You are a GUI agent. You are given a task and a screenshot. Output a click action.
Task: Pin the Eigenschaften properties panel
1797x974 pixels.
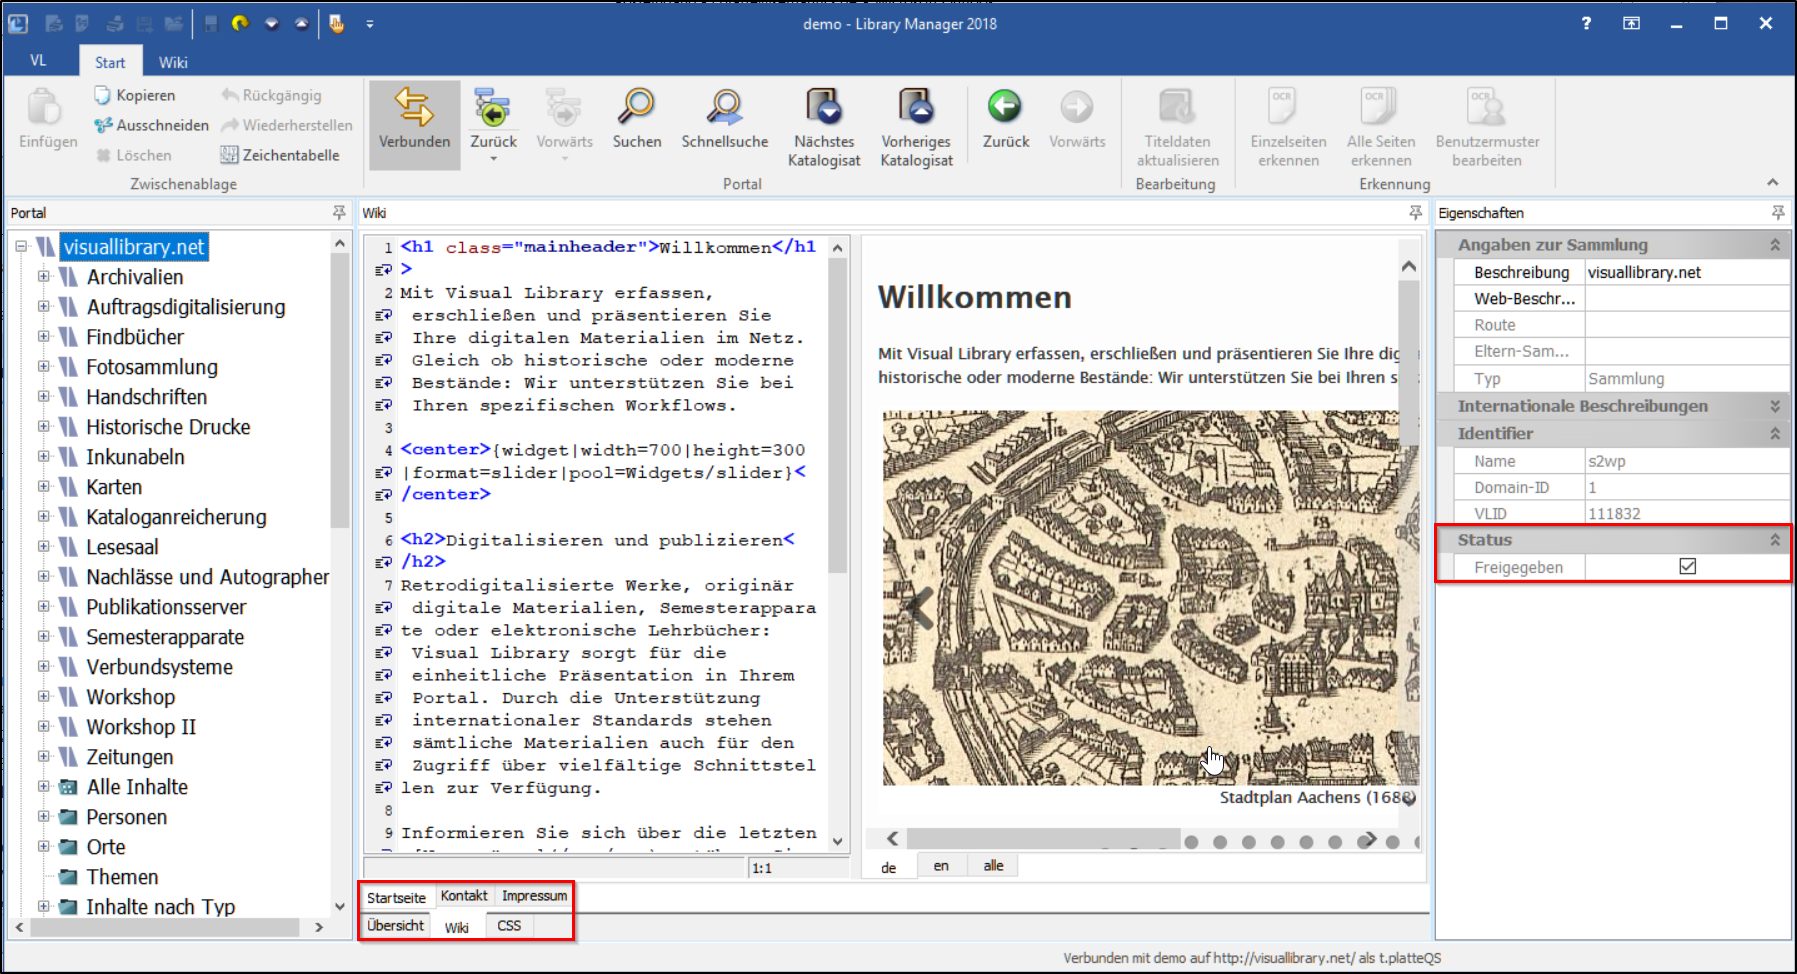point(1777,213)
